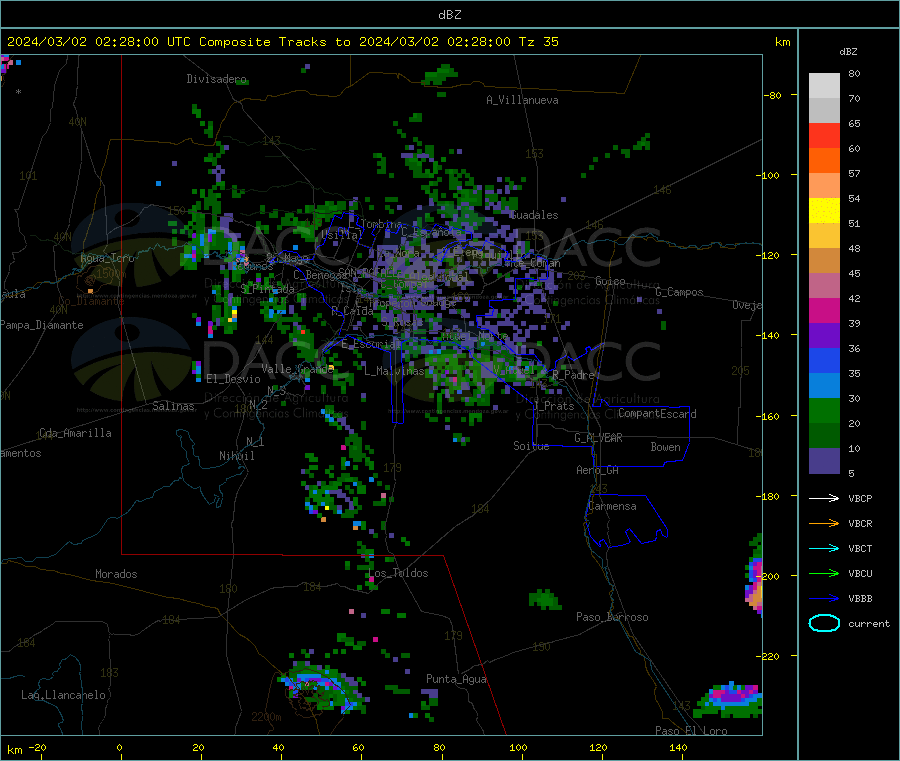Click the dBZ title at top
This screenshot has width=900, height=761.
449,15
